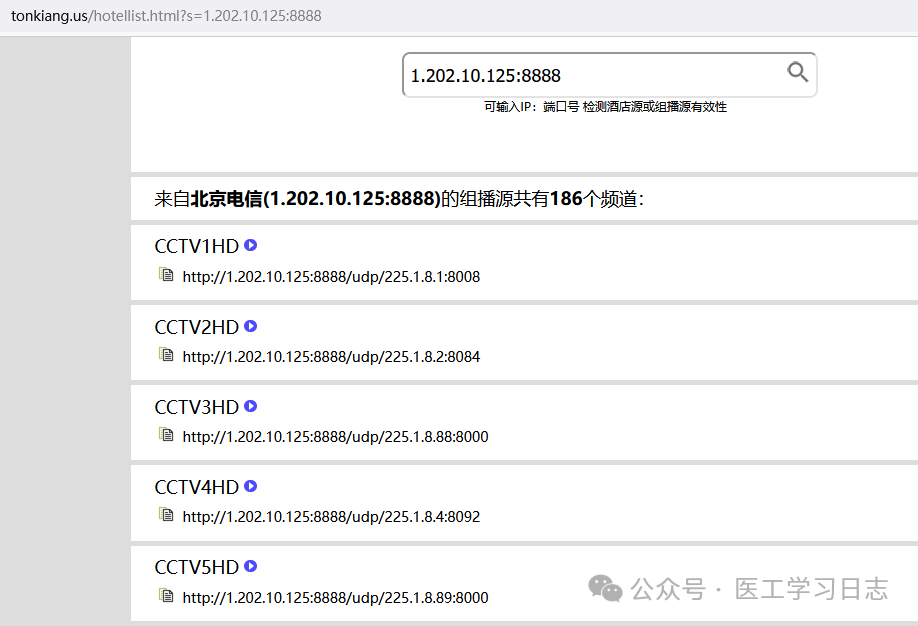Play the CCTV2HD channel
The image size is (918, 626).
[x=251, y=326]
